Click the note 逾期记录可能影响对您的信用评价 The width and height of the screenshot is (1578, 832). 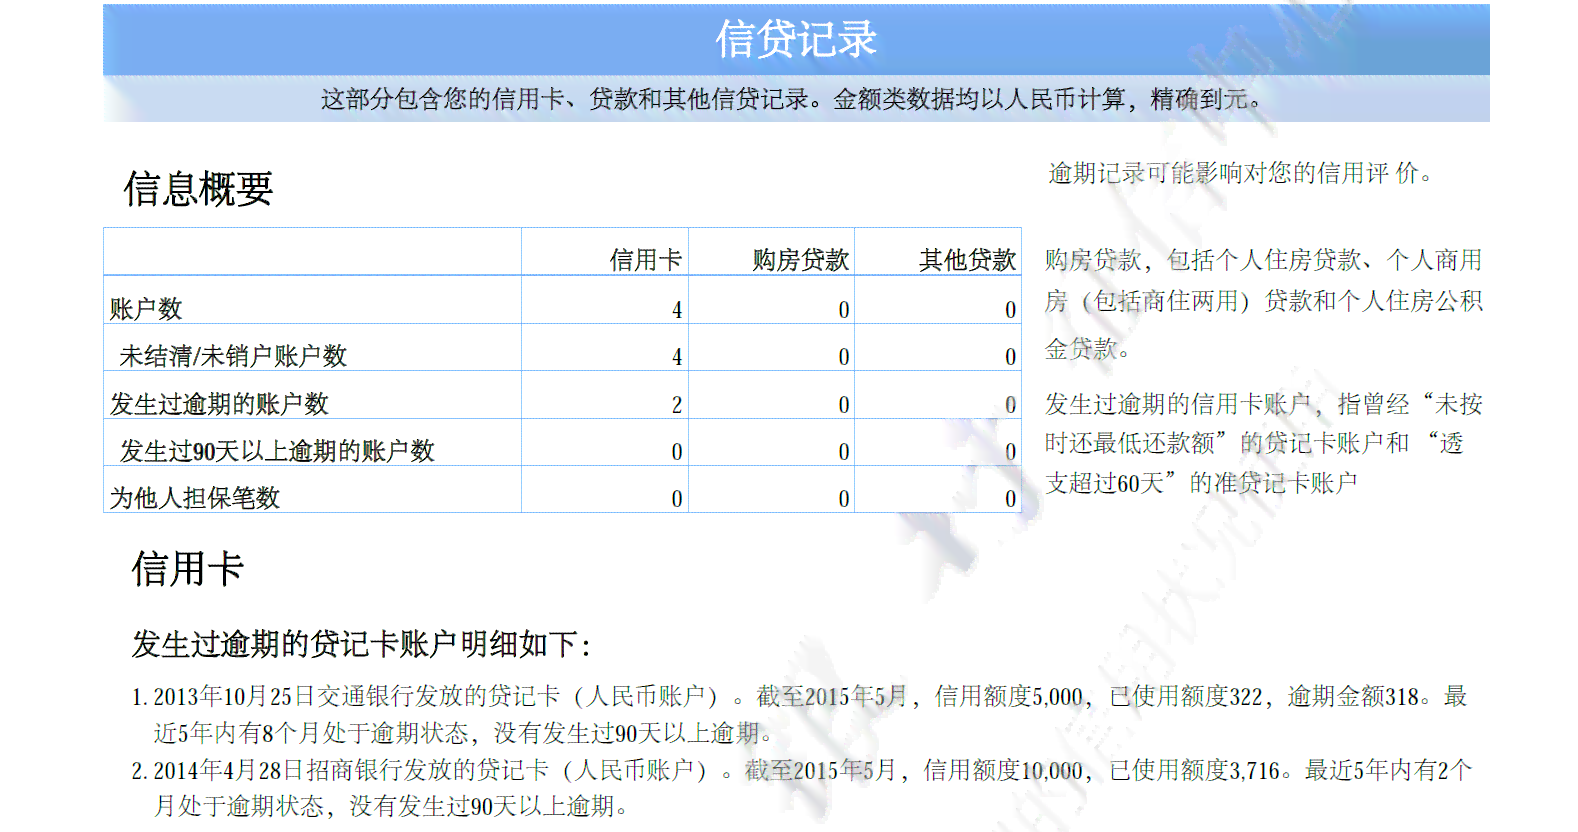[x=1240, y=173]
